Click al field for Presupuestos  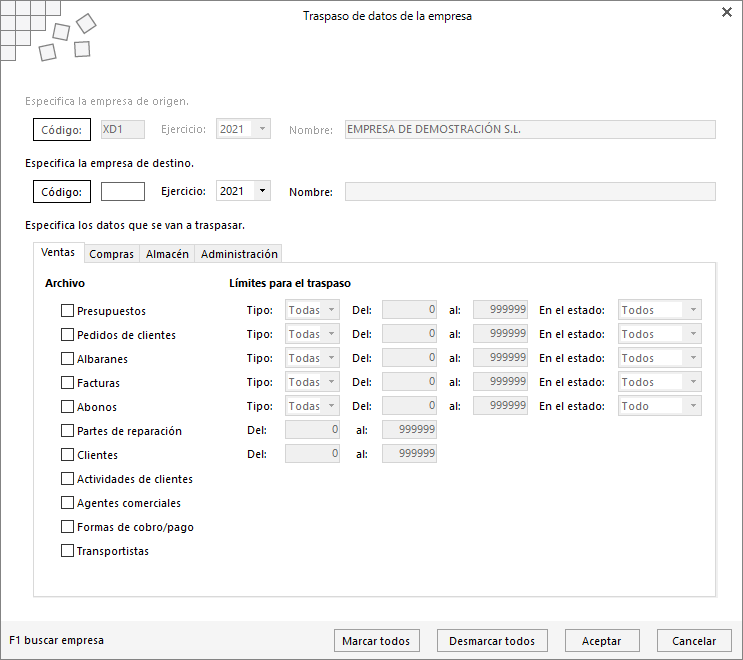pos(500,310)
